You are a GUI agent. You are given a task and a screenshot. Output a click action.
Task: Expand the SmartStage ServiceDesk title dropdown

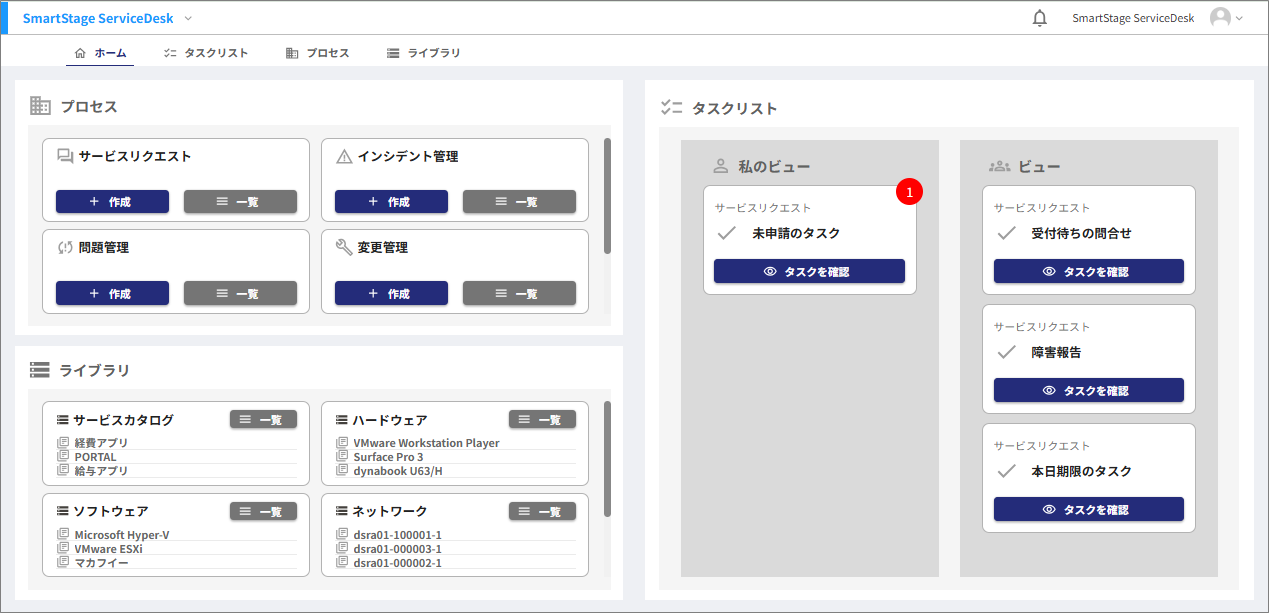[186, 18]
